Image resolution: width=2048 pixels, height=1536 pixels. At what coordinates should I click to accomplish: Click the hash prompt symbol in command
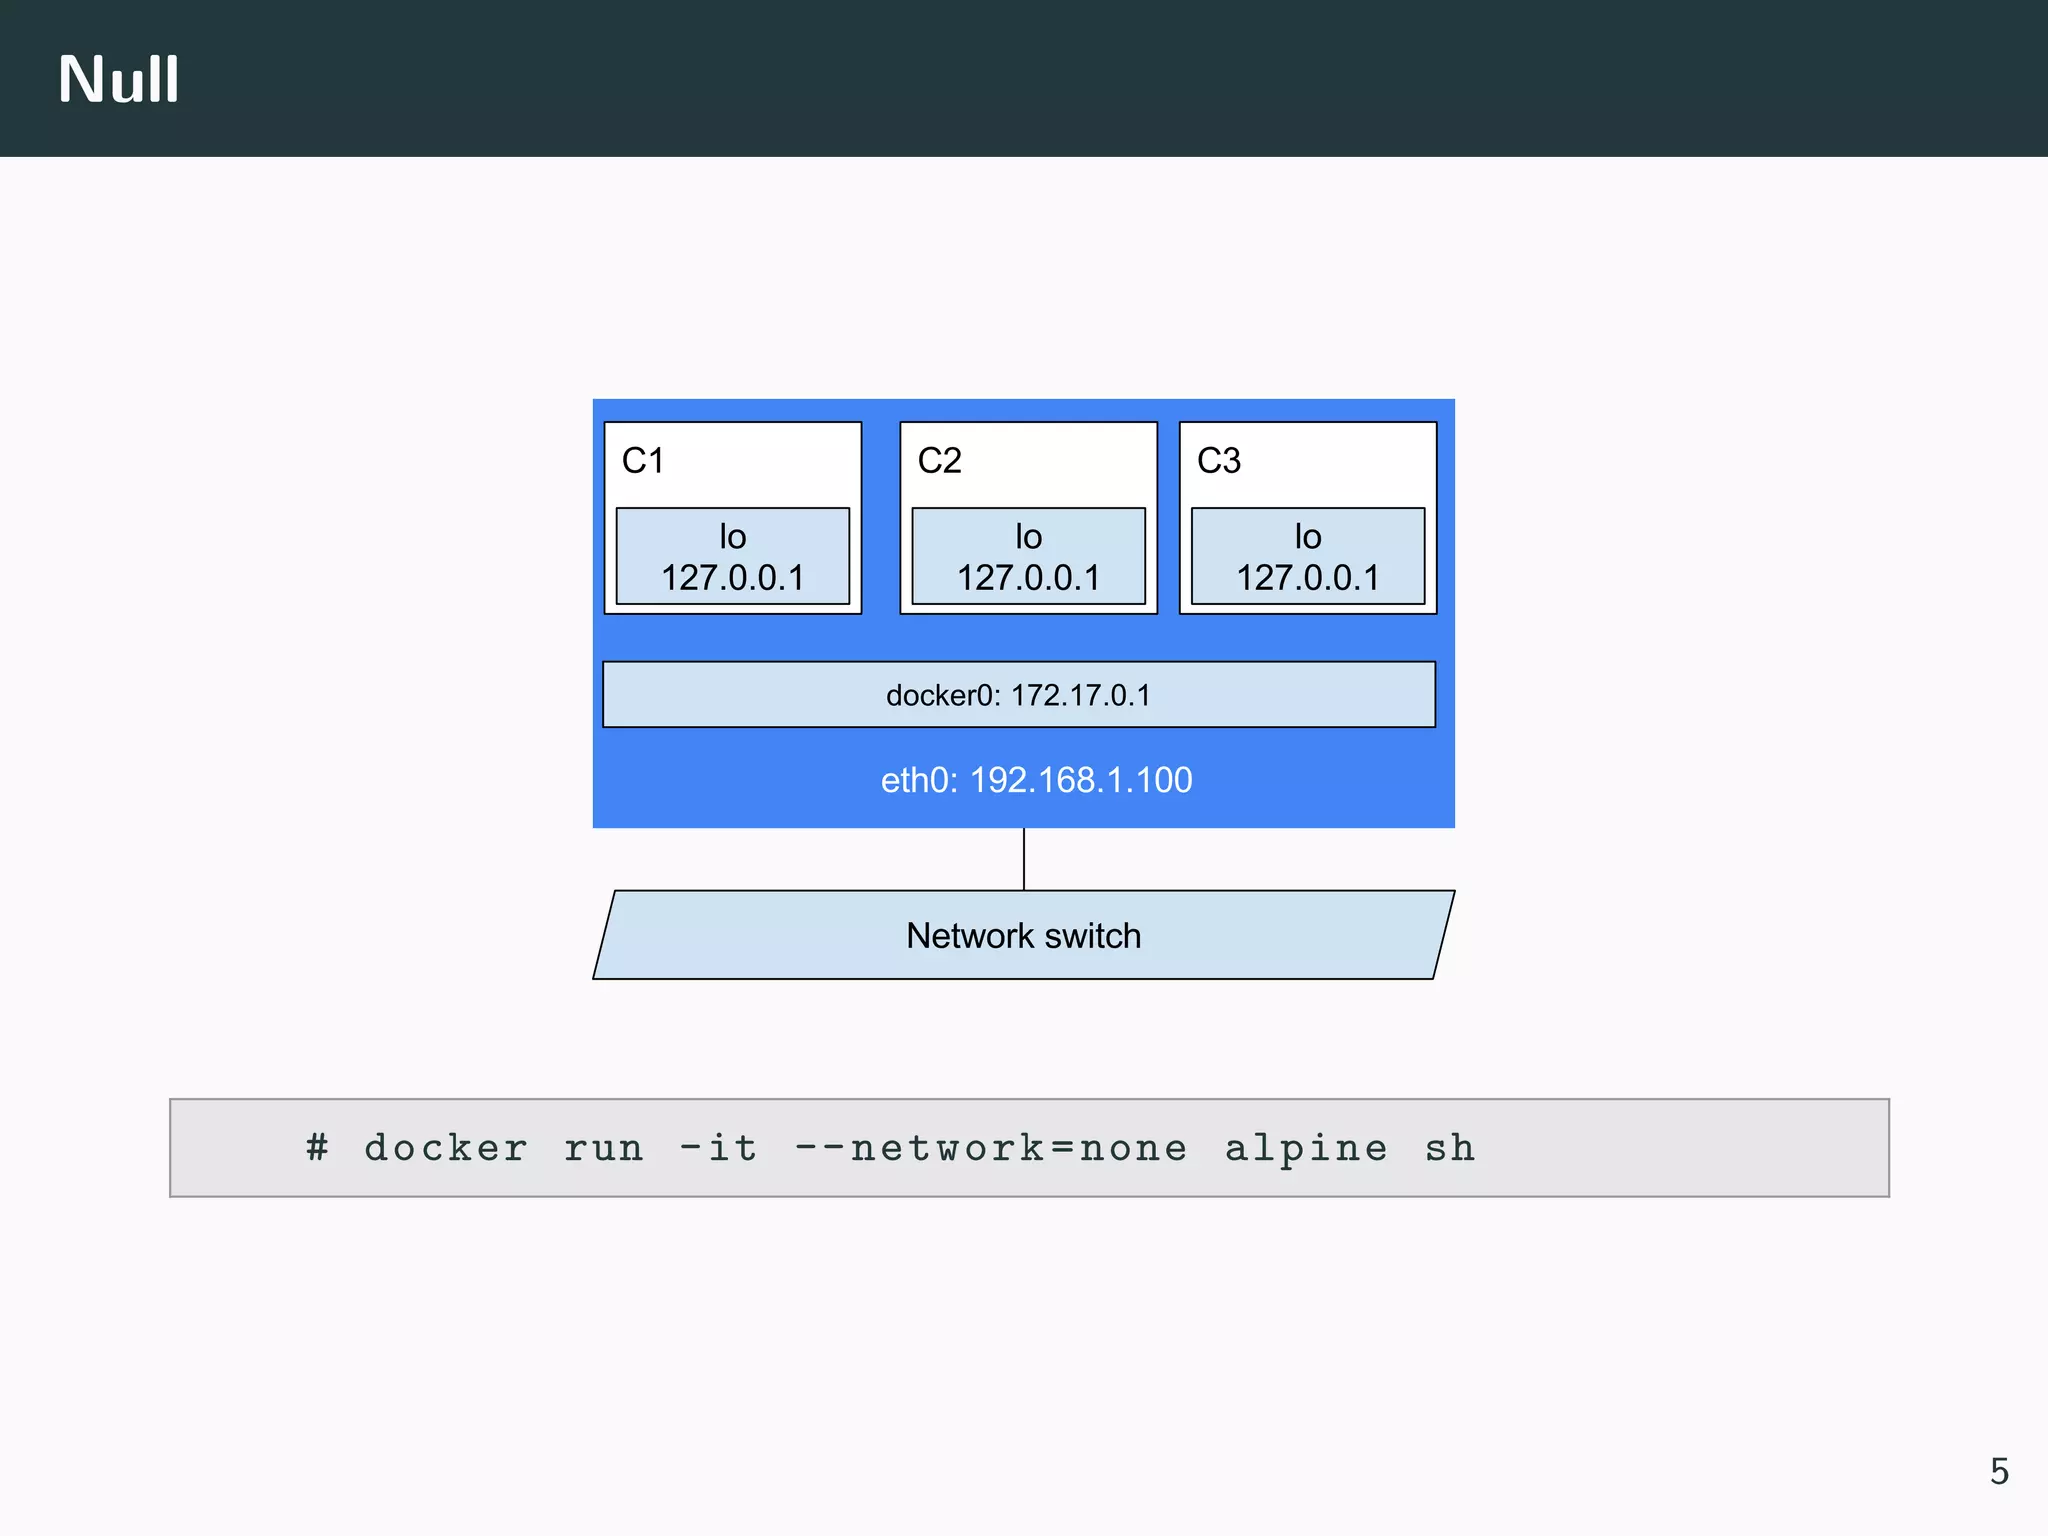[x=317, y=1147]
